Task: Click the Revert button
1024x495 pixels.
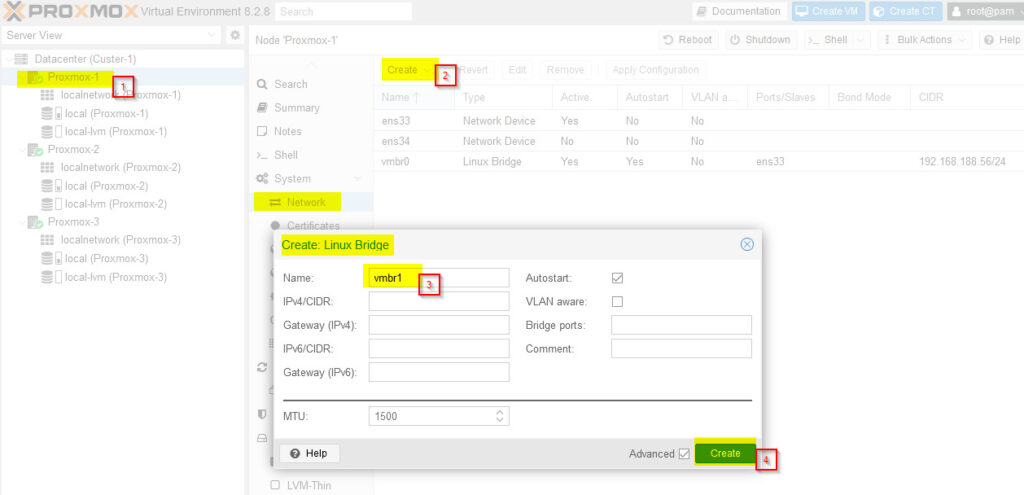Action: (x=473, y=70)
